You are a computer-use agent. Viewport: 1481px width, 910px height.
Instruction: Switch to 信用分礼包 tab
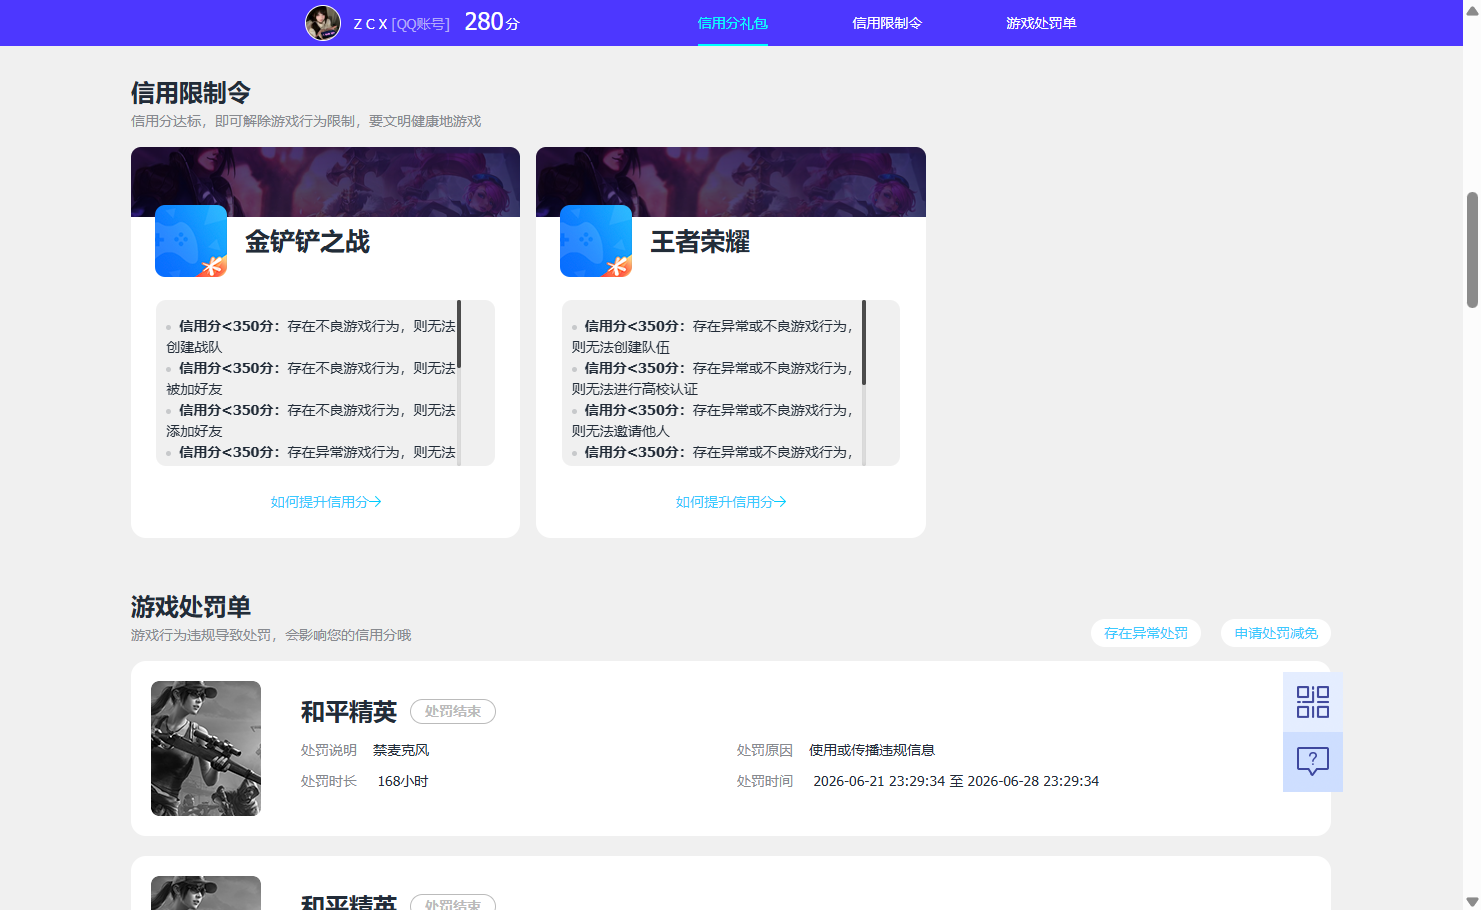(733, 23)
